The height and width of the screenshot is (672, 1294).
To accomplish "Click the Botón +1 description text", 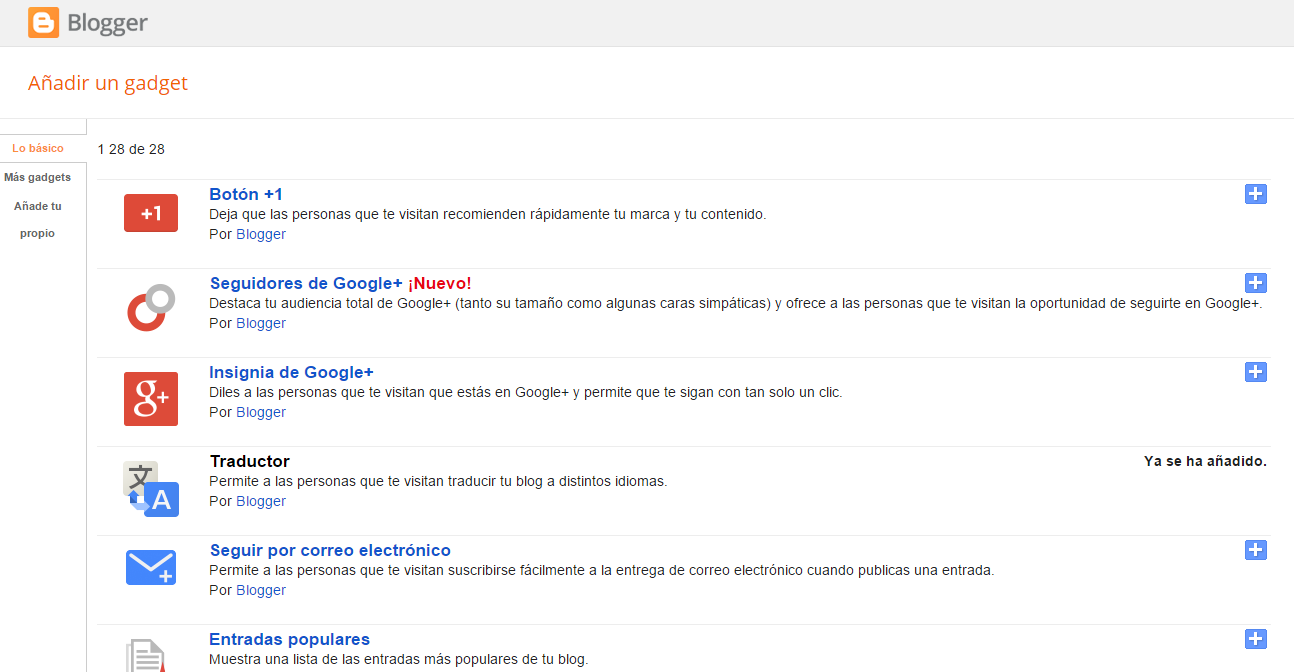I will click(x=488, y=214).
